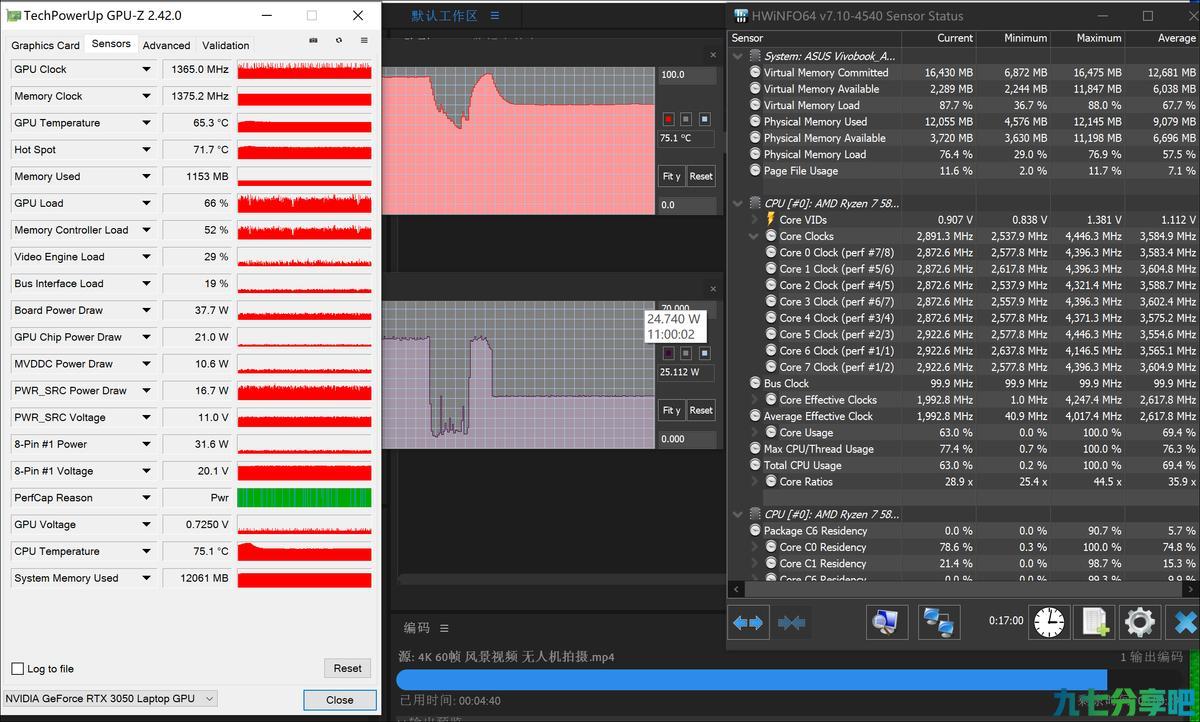Open the Hot Spot sensor dropdown
Image resolution: width=1200 pixels, height=722 pixels.
tap(147, 150)
